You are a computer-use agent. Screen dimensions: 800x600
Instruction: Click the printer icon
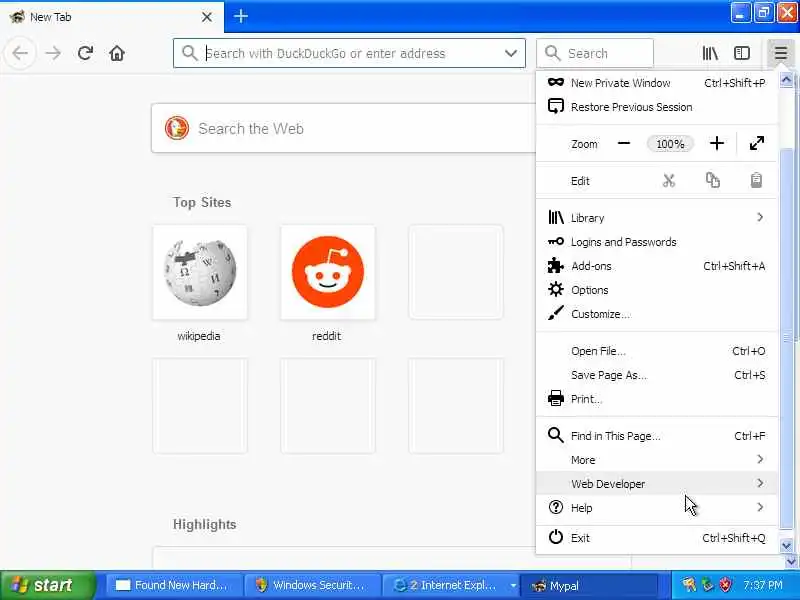pos(556,398)
